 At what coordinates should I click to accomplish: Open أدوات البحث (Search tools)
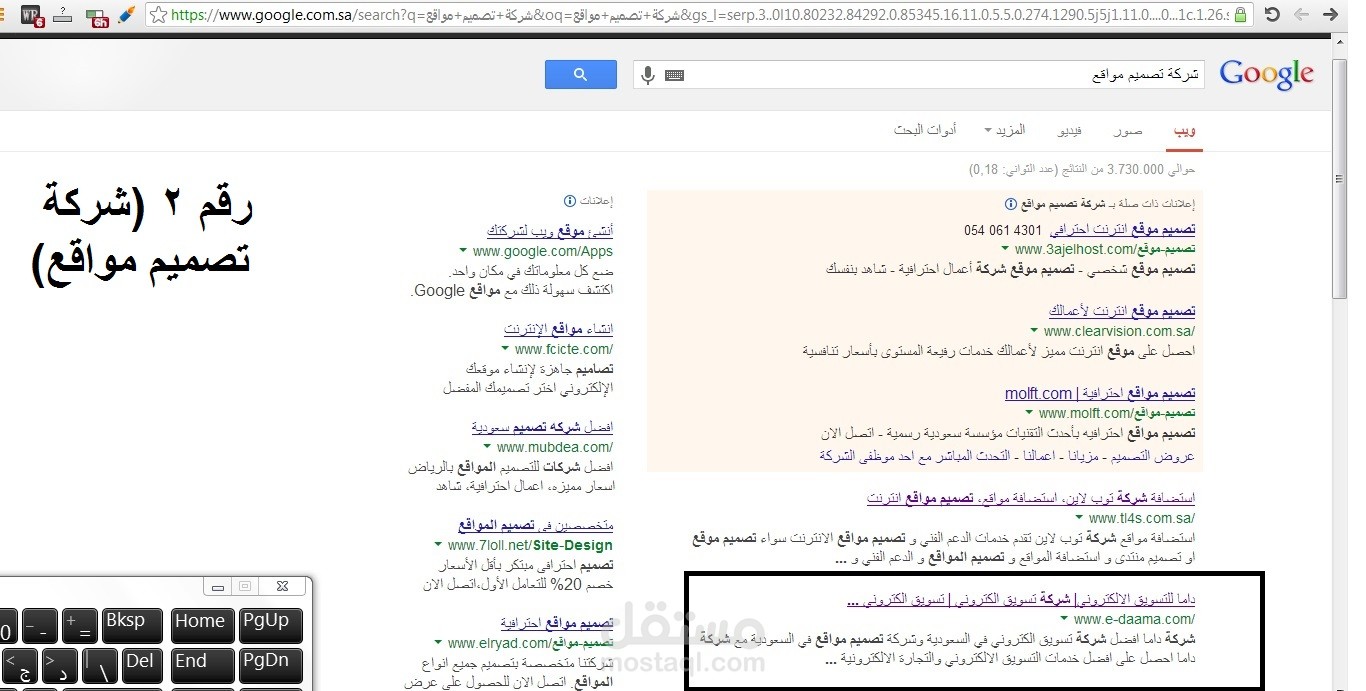coord(925,131)
